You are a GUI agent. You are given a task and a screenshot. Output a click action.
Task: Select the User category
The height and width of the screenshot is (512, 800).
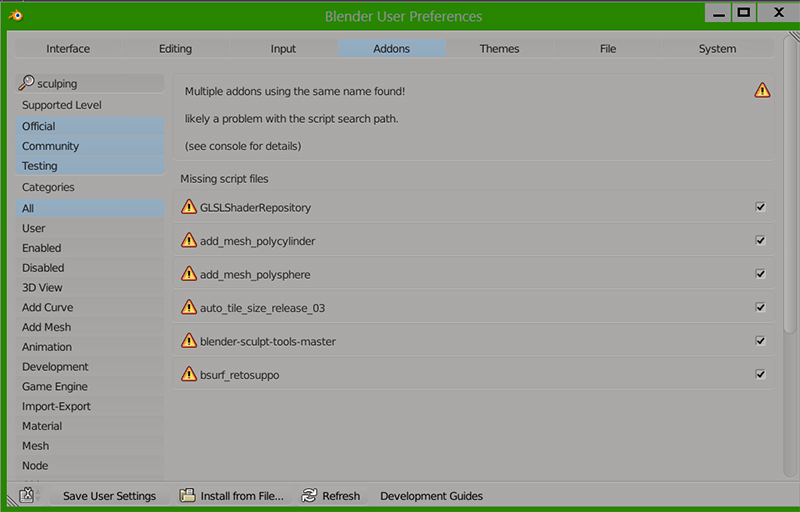point(90,228)
